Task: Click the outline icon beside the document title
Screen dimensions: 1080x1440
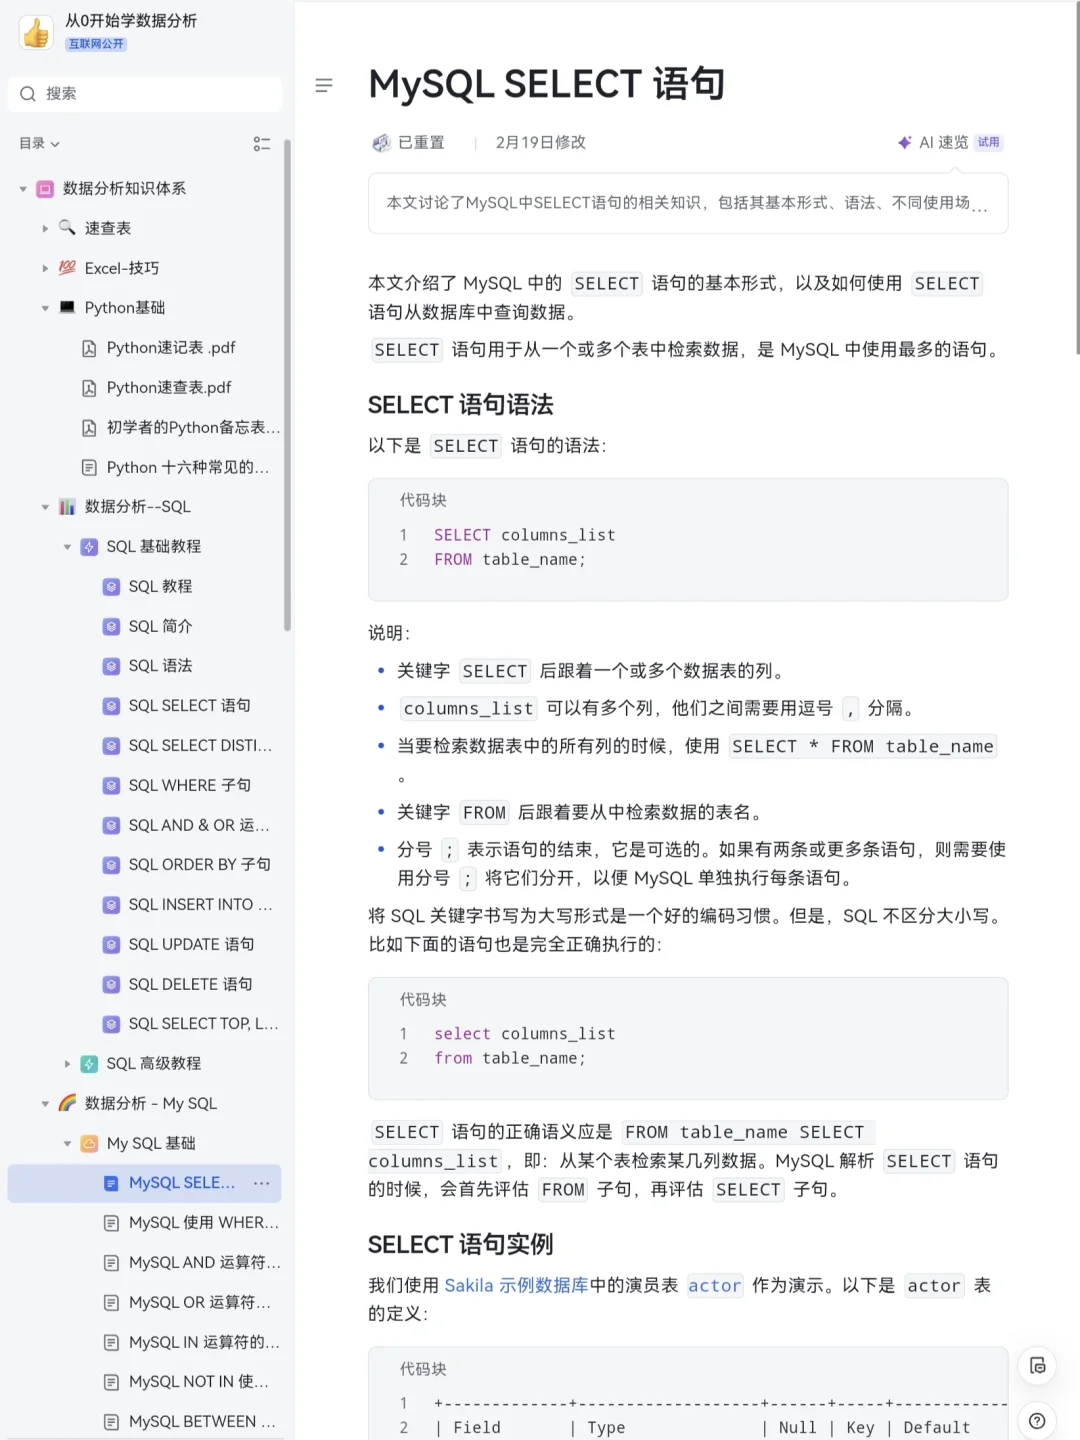Action: click(323, 86)
